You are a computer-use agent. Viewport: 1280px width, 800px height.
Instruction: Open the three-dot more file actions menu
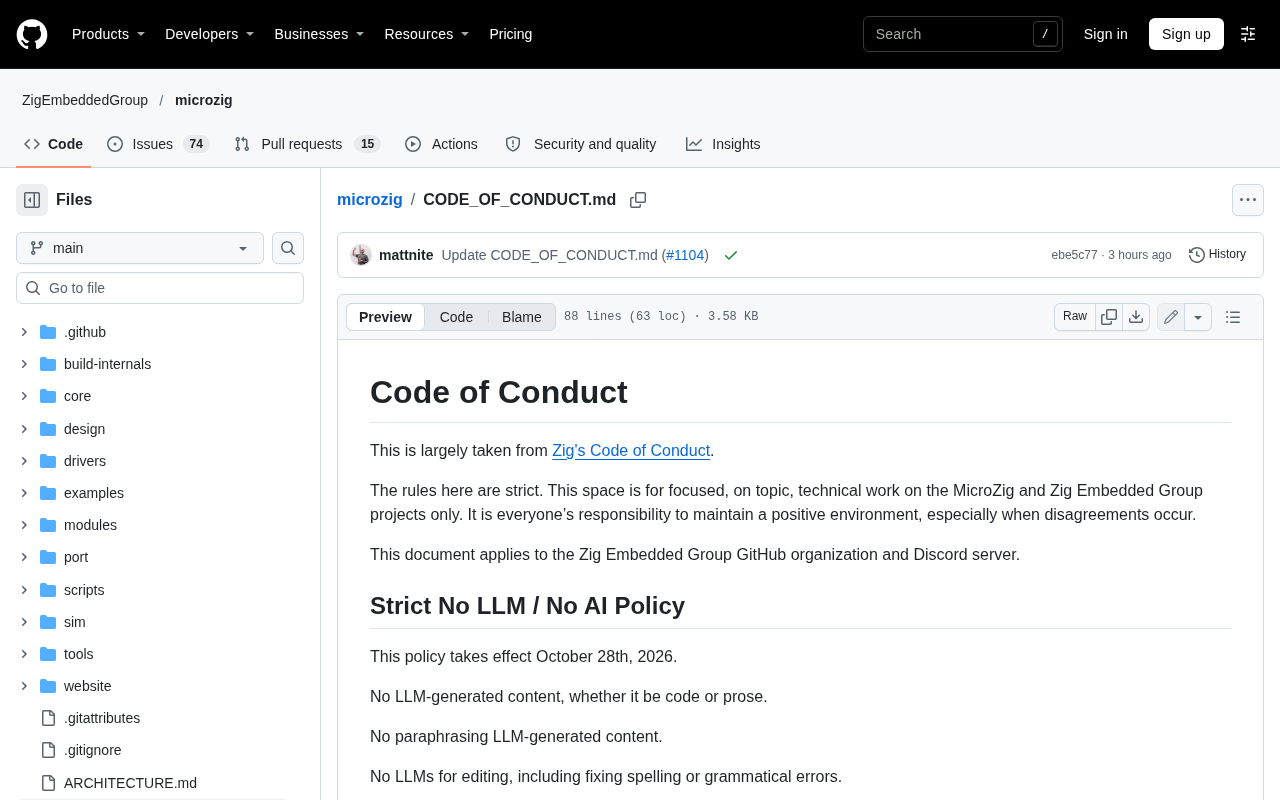[1248, 200]
